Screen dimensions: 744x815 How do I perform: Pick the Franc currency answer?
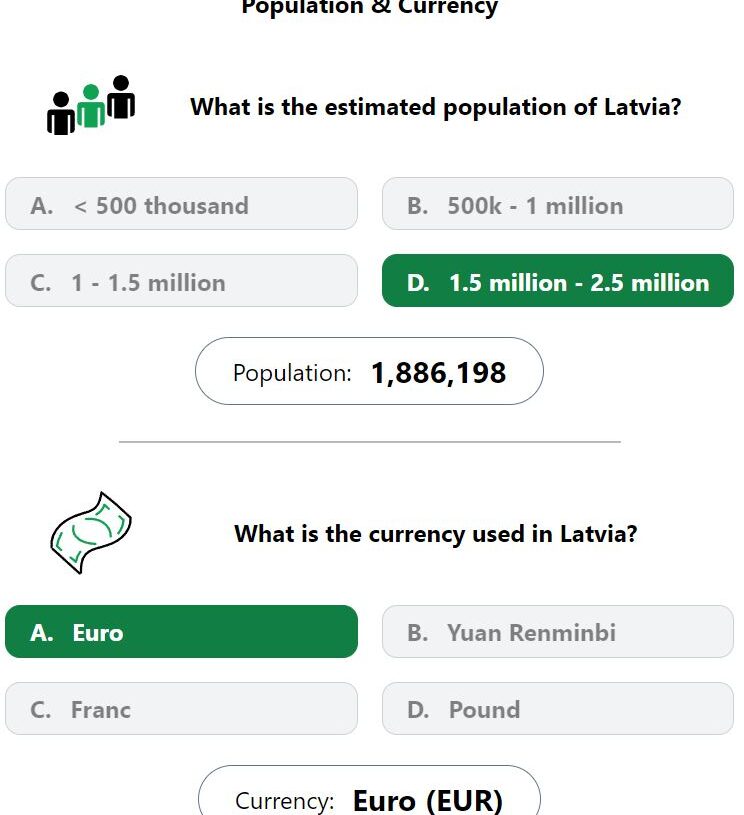[x=181, y=708]
